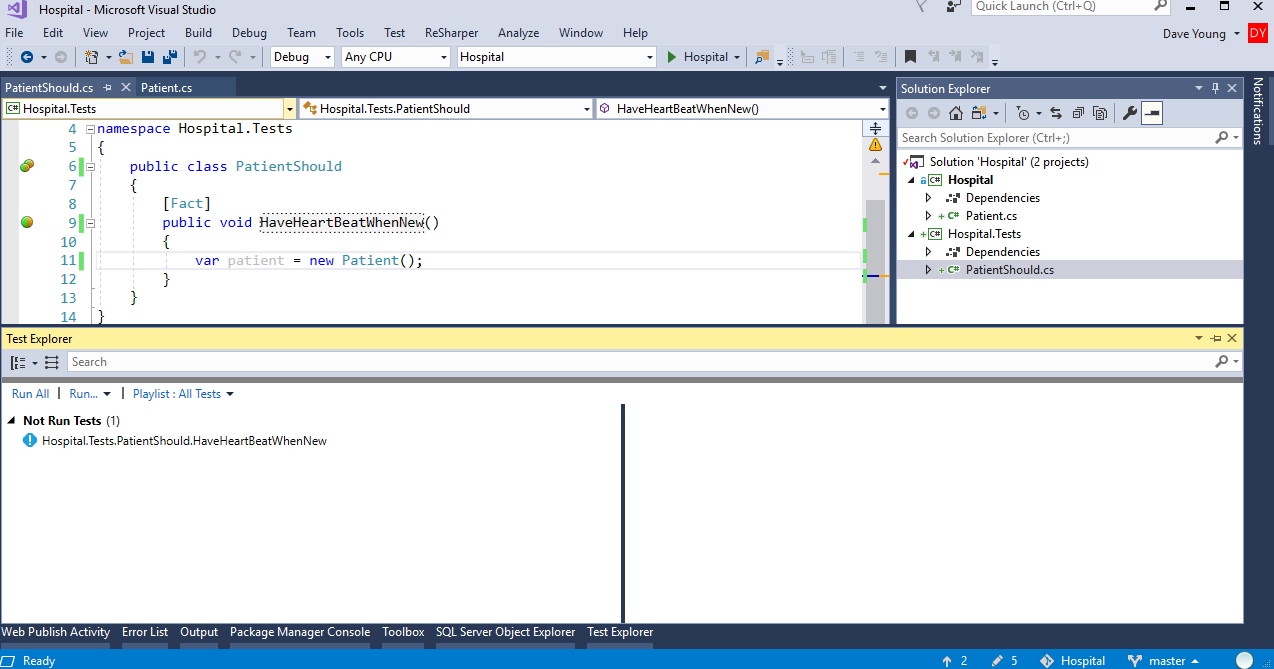Open the HaveHeartBeatWhenNew() member dropdown

(x=883, y=109)
